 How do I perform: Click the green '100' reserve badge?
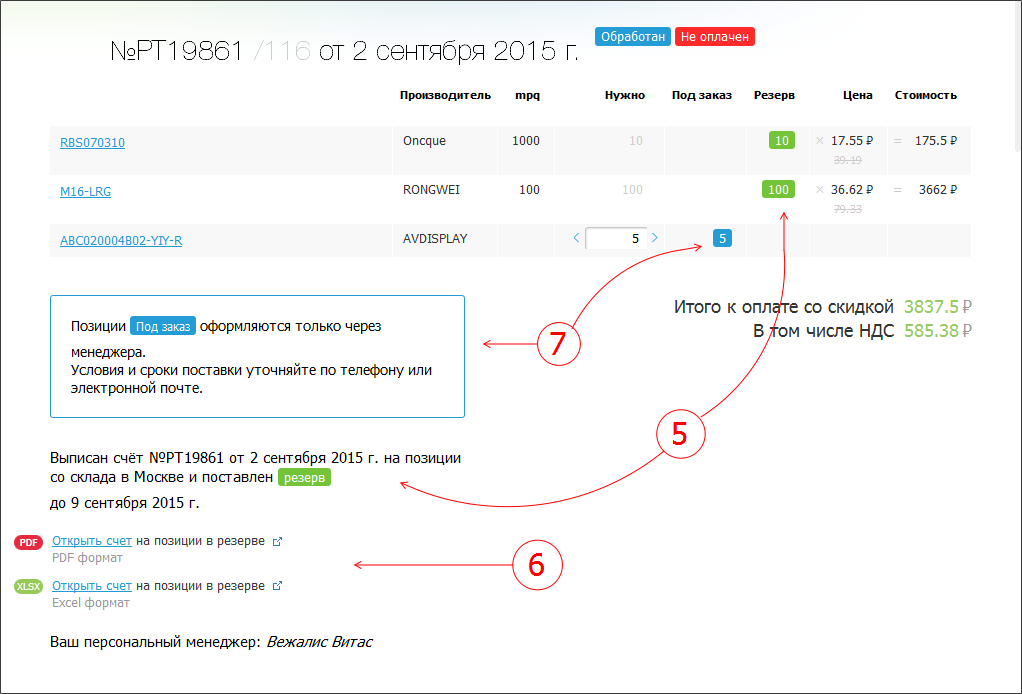pyautogui.click(x=777, y=189)
